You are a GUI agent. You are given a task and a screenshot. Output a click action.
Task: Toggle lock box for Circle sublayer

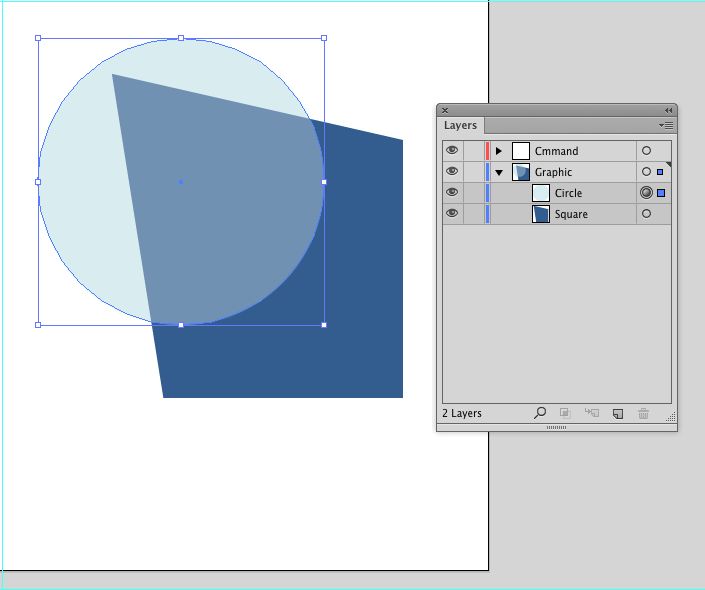473,193
